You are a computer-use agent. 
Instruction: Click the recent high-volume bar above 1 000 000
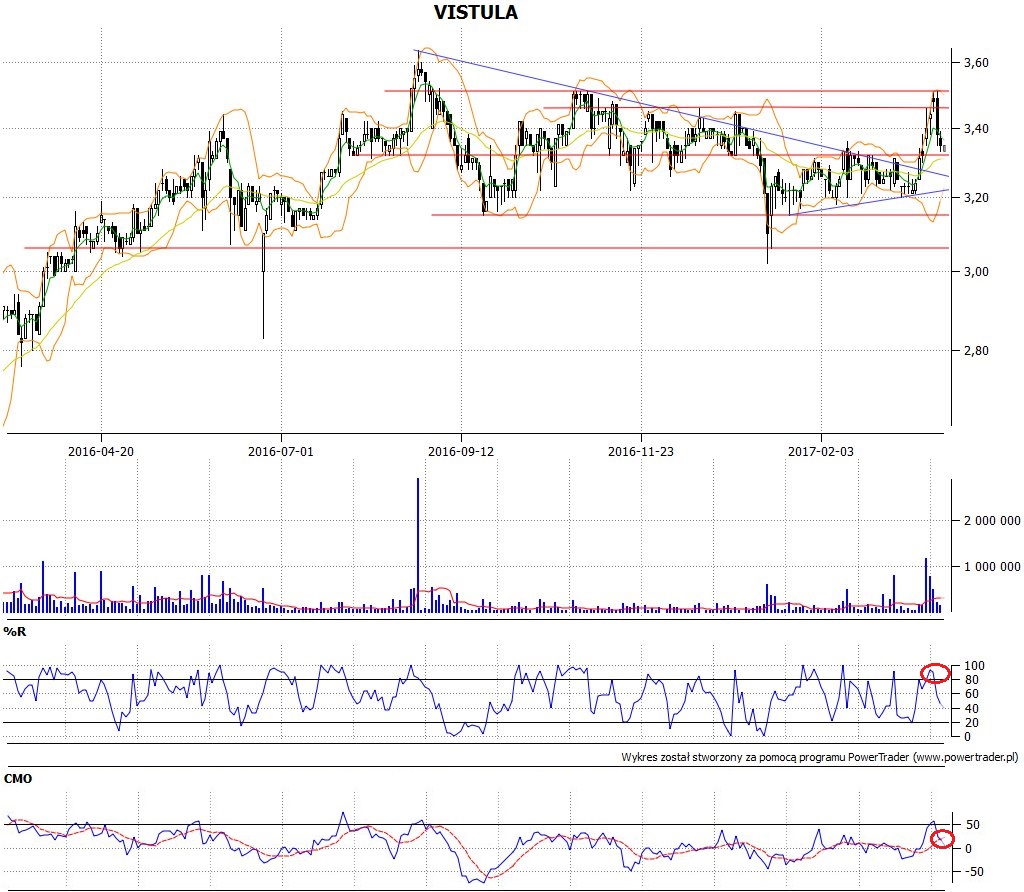click(926, 585)
